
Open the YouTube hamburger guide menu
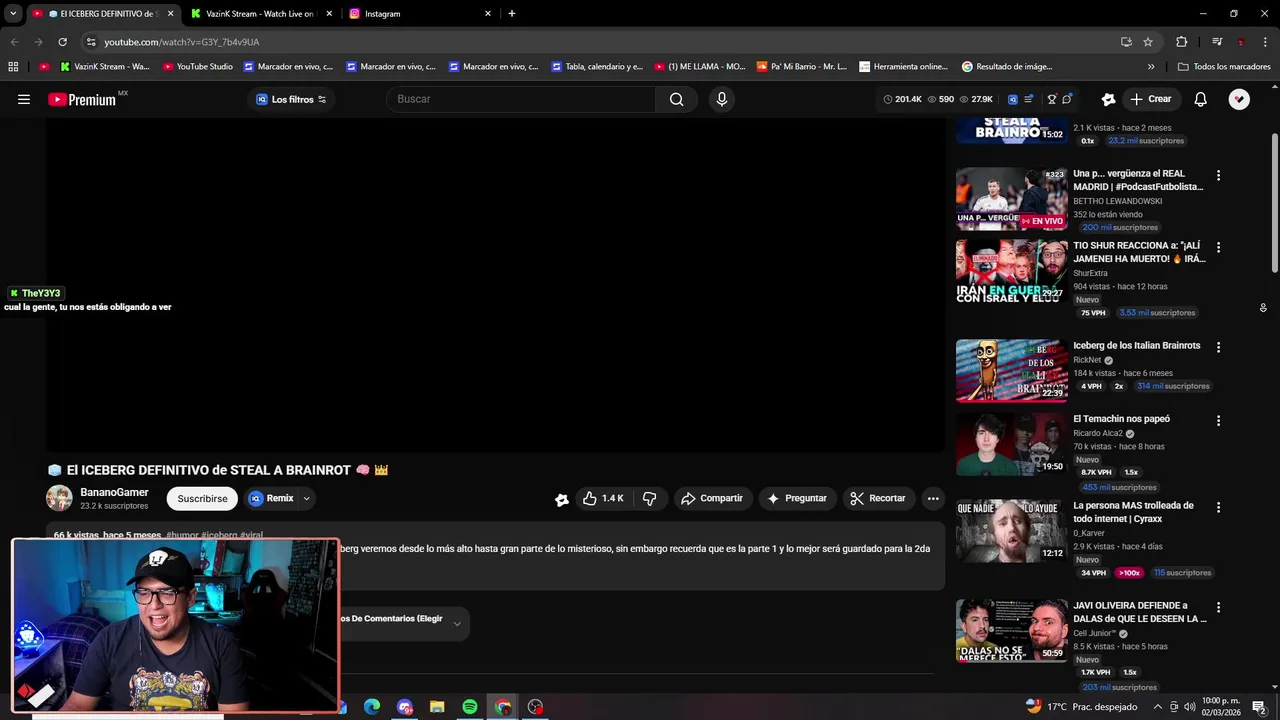click(x=24, y=99)
